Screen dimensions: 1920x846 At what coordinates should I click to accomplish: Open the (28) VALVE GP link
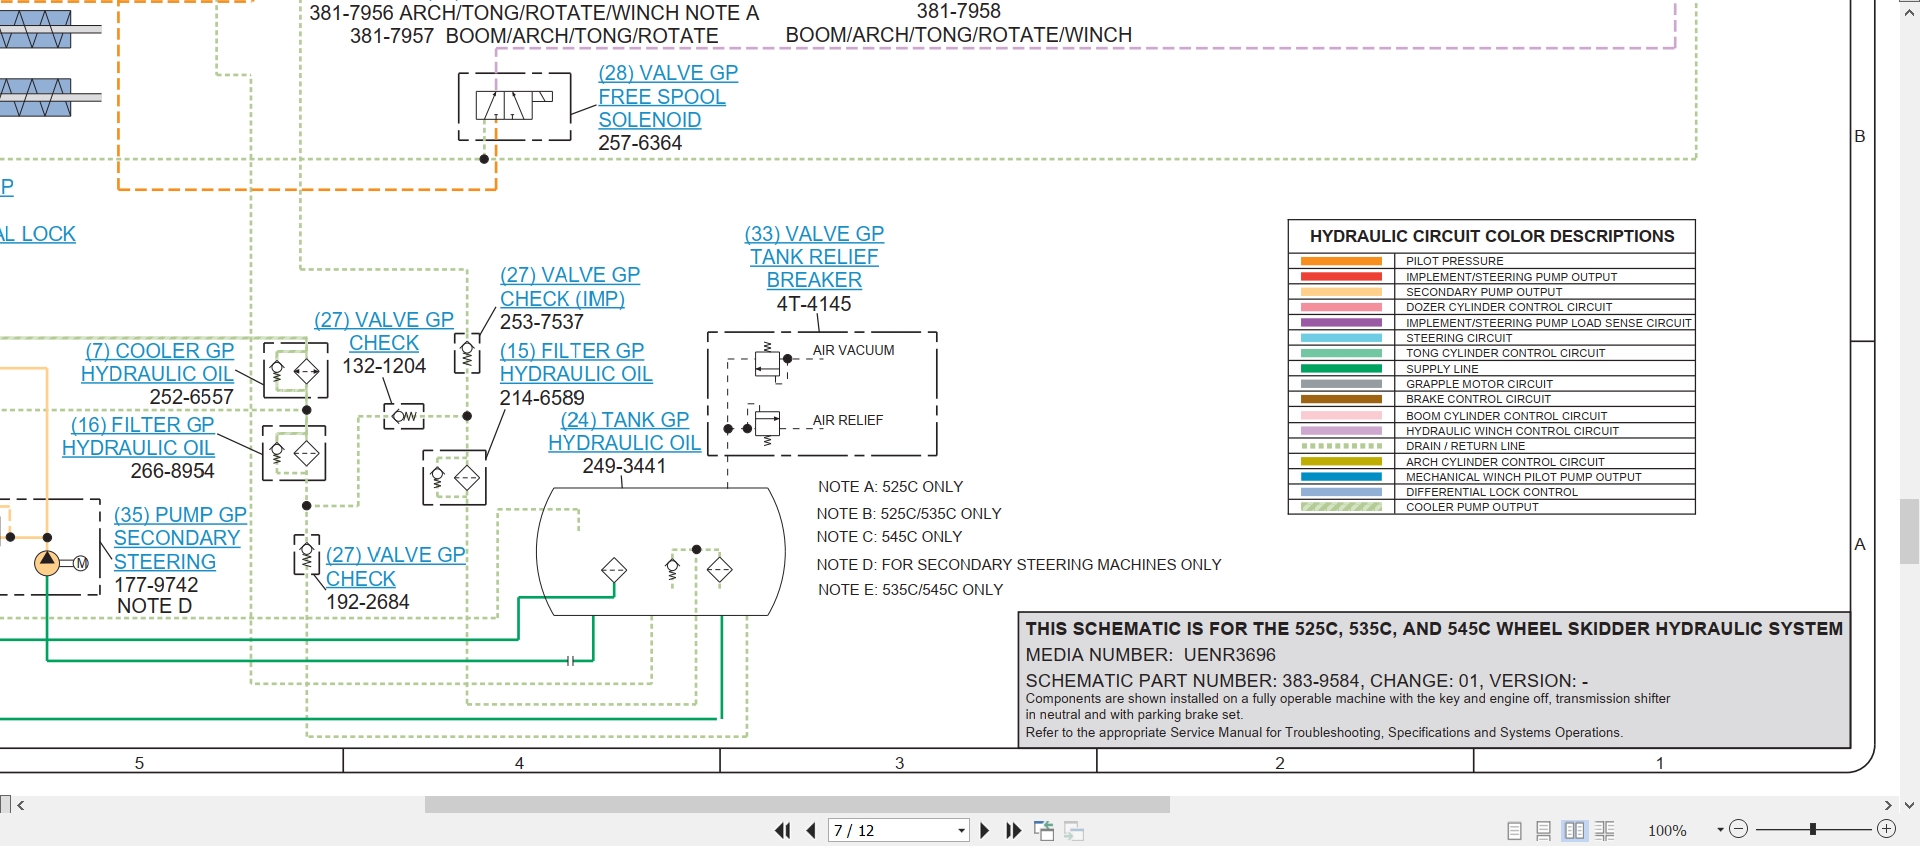point(668,73)
